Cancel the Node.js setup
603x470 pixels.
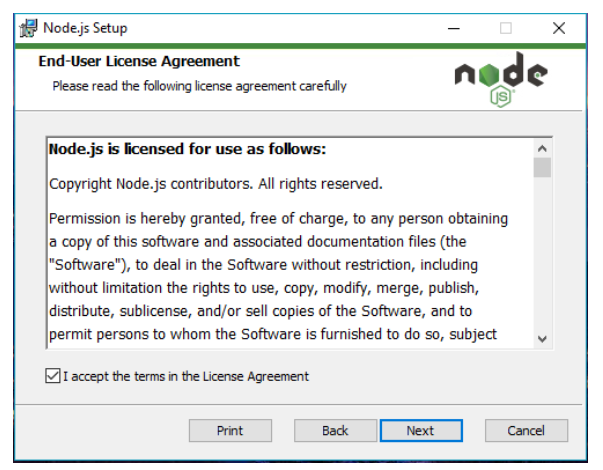click(x=526, y=430)
